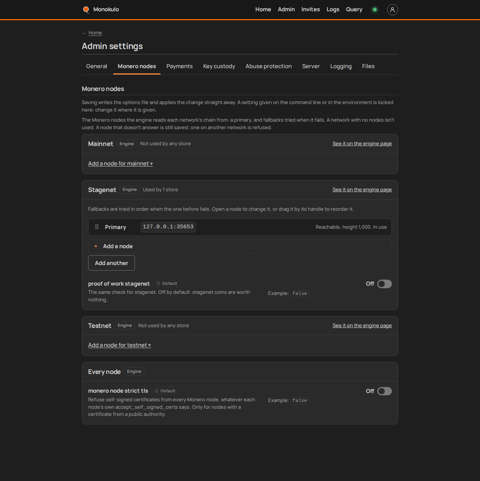Screen dimensions: 480x481
Task: Click the Stagenet section heading
Action: point(102,190)
